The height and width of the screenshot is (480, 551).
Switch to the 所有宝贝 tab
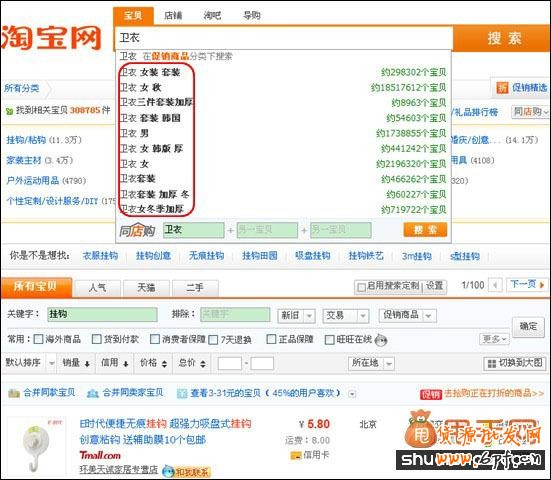click(36, 287)
